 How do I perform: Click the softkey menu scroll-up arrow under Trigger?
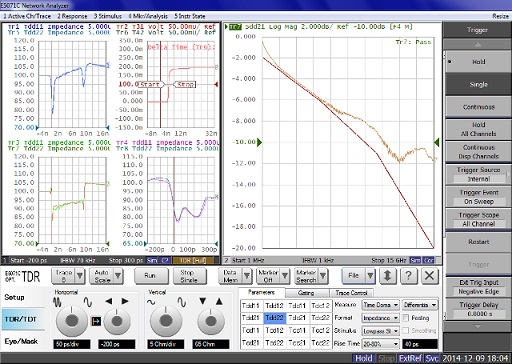pos(478,45)
